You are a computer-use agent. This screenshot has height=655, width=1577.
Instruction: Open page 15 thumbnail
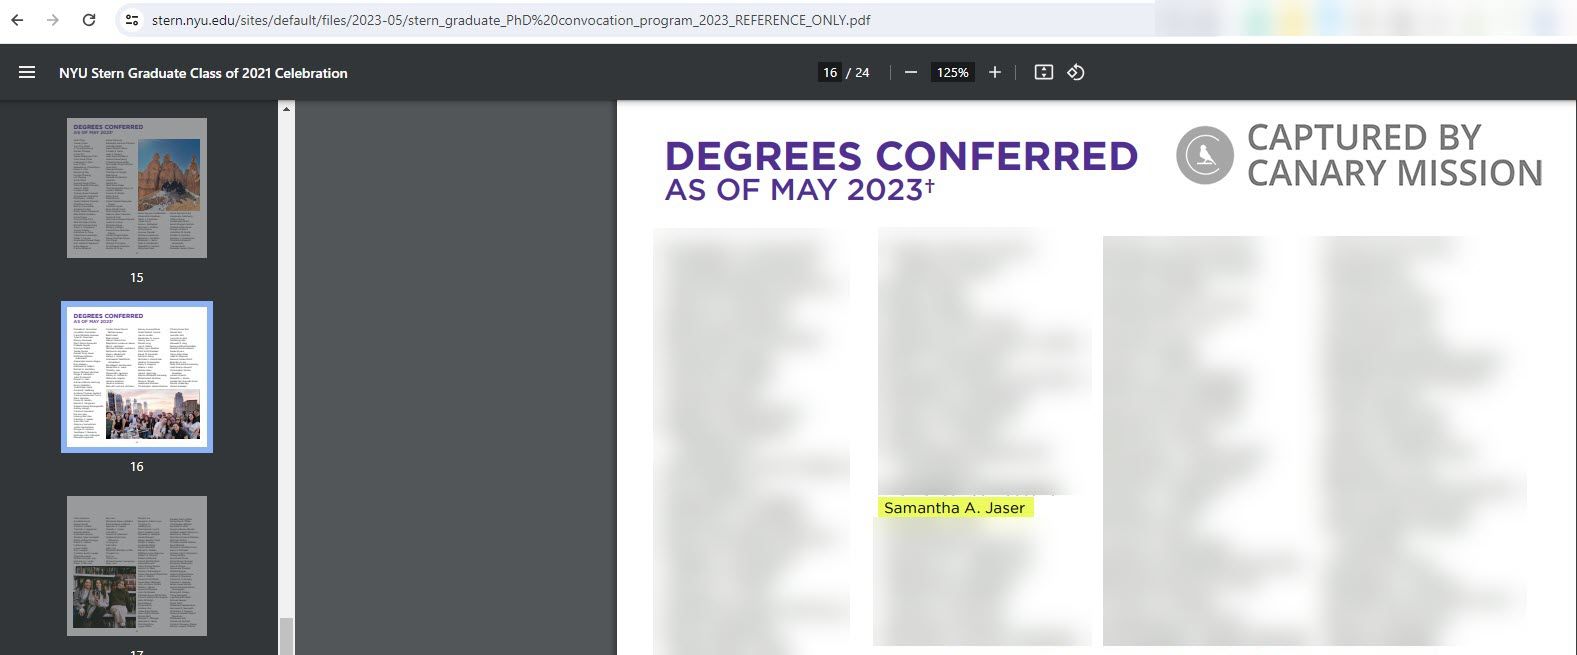coord(137,188)
